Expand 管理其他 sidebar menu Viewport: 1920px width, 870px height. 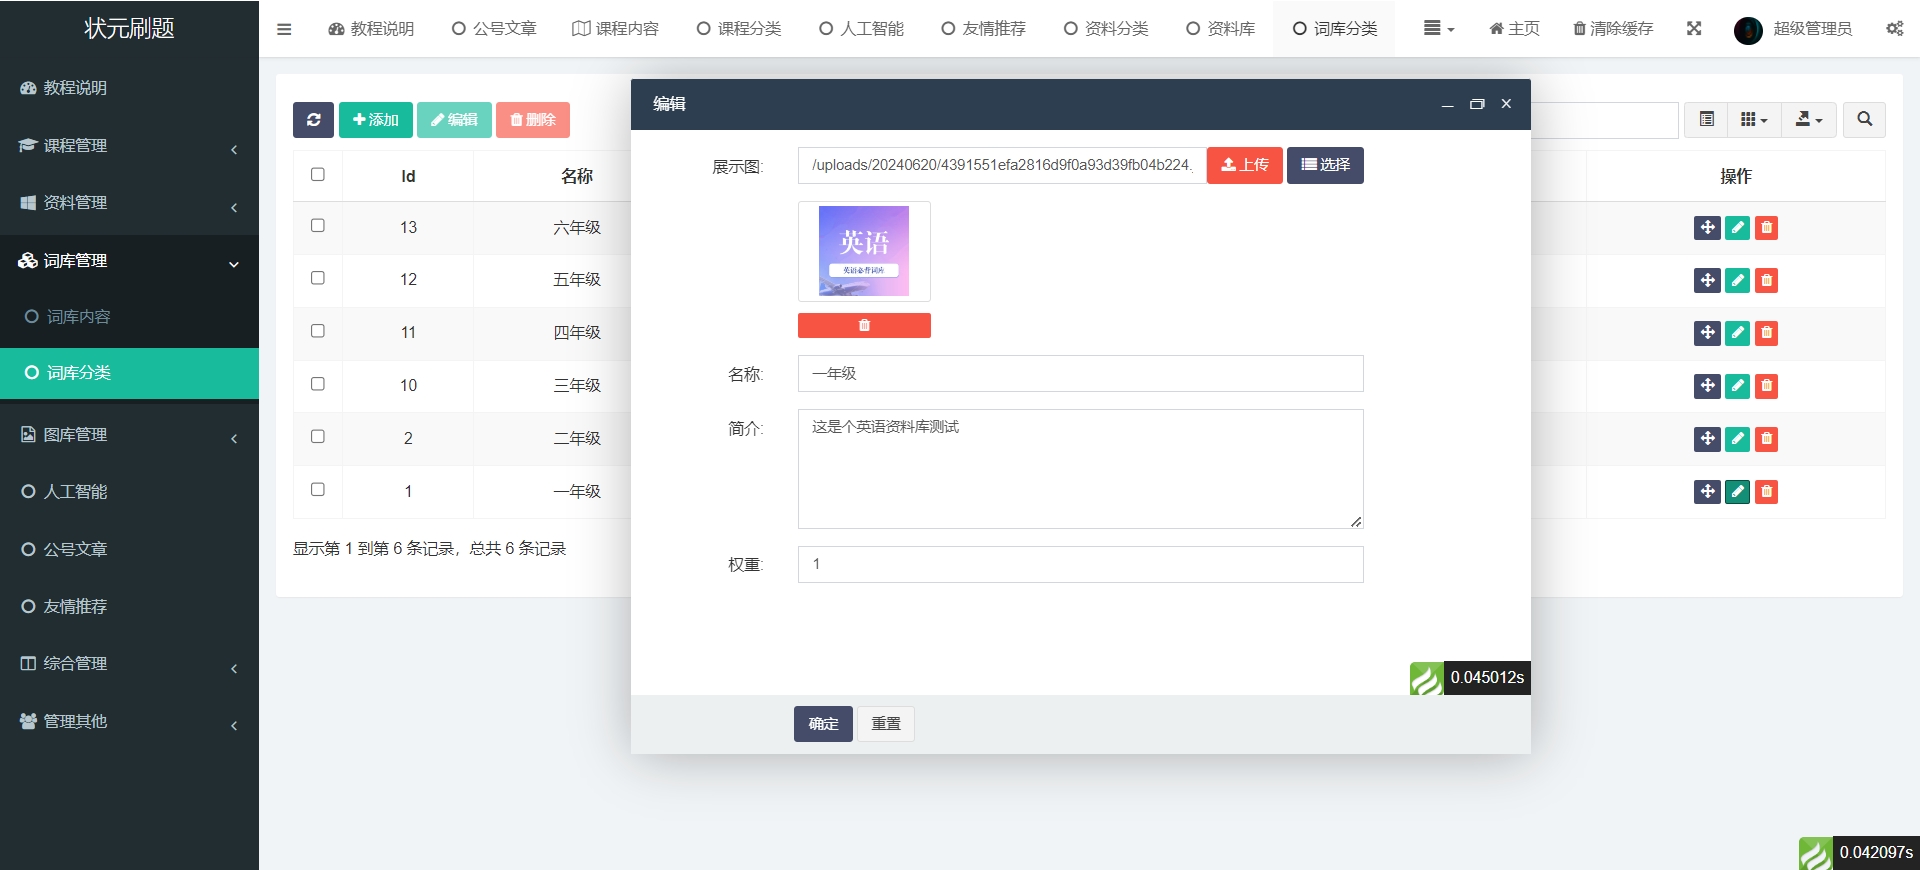click(x=129, y=722)
